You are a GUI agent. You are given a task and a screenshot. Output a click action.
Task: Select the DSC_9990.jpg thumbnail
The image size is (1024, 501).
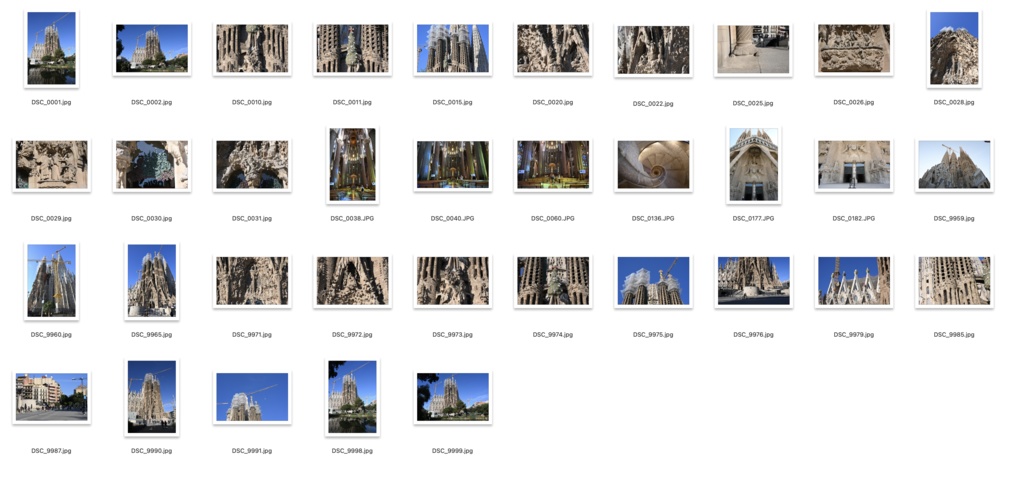pyautogui.click(x=152, y=398)
